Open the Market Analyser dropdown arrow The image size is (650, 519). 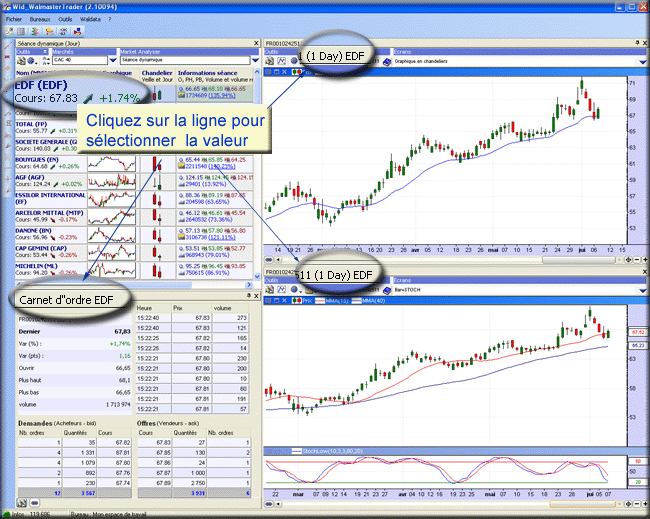click(255, 61)
